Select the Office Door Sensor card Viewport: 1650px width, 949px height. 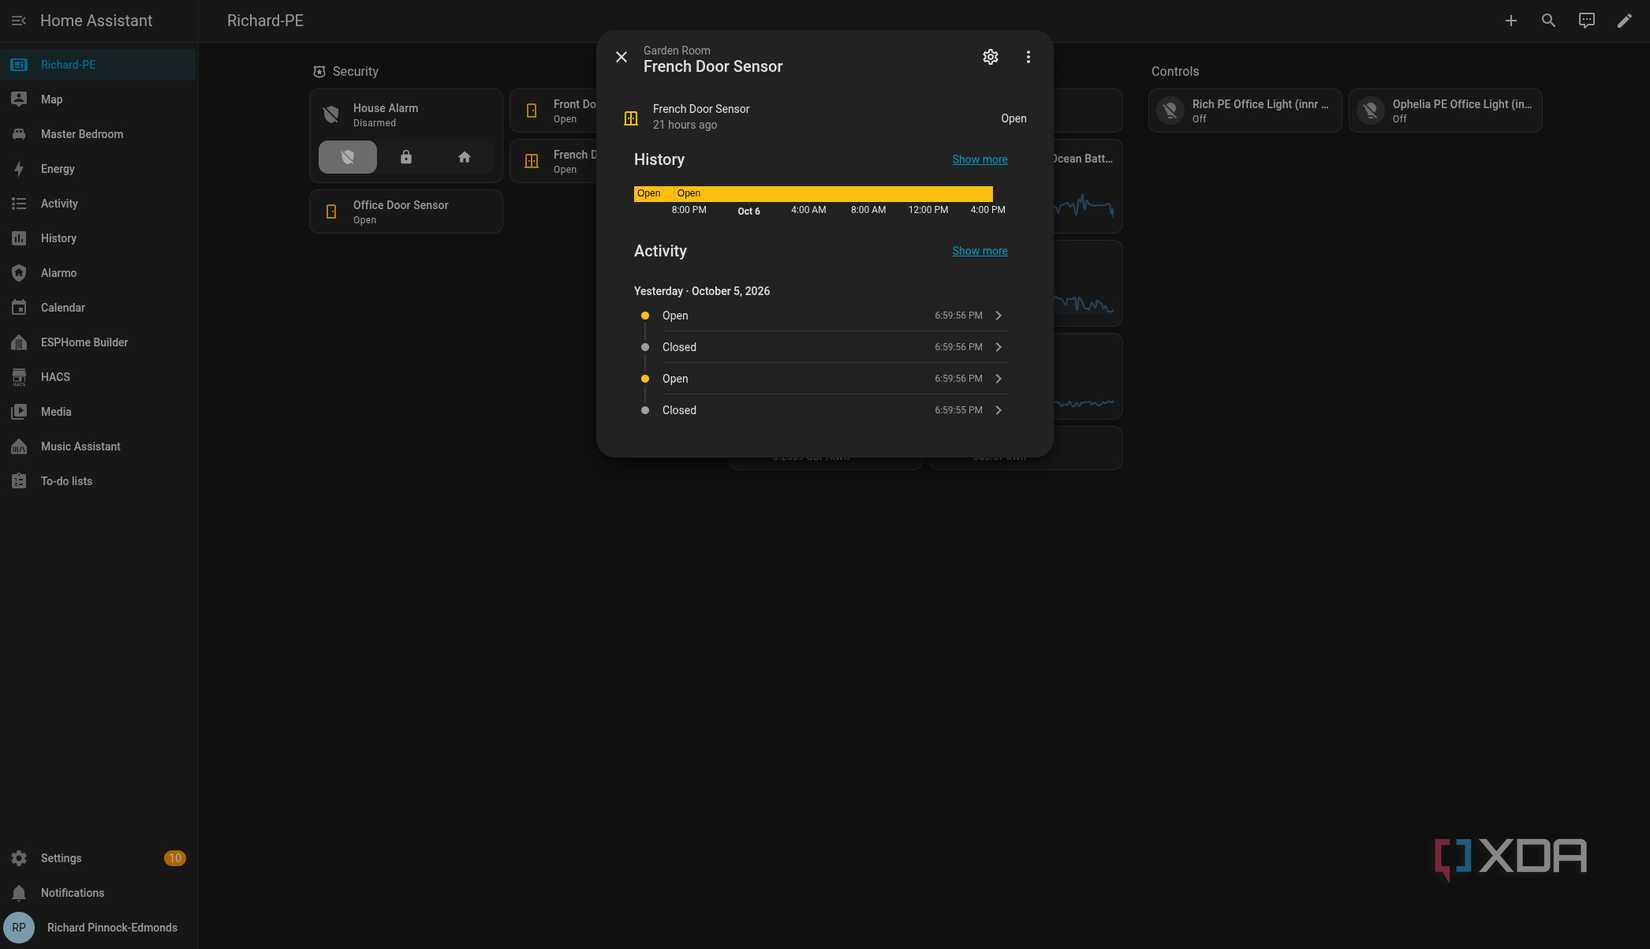(x=406, y=211)
